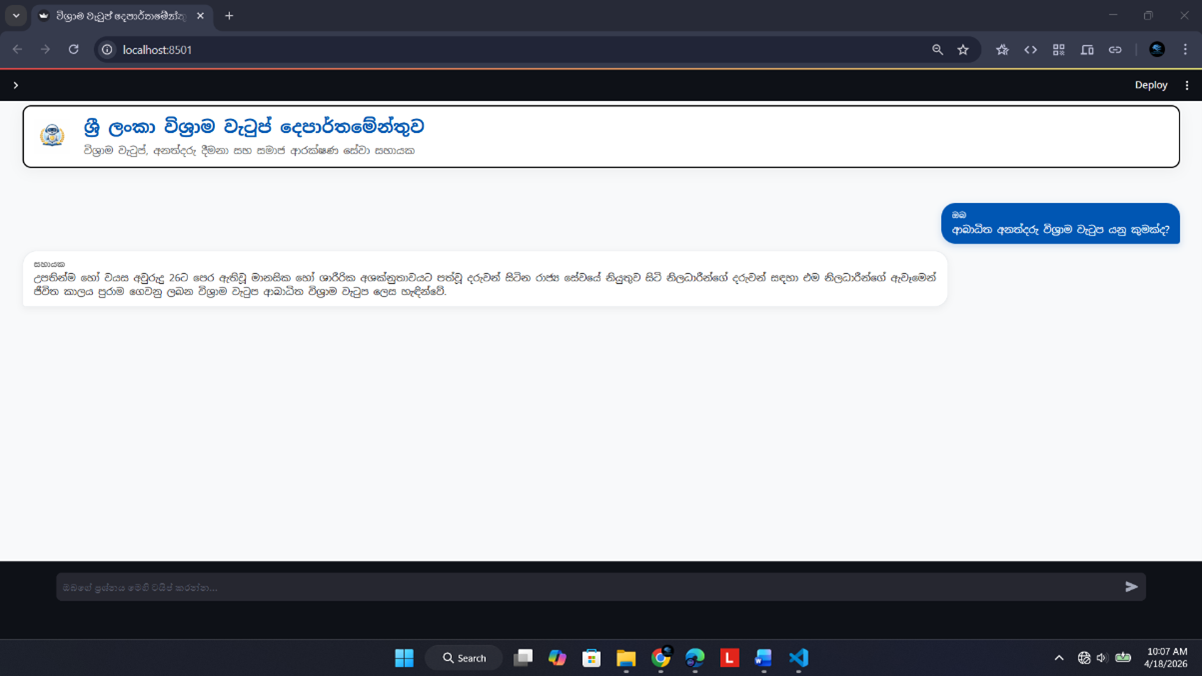
Task: Click the code brackets extension icon
Action: click(1030, 49)
